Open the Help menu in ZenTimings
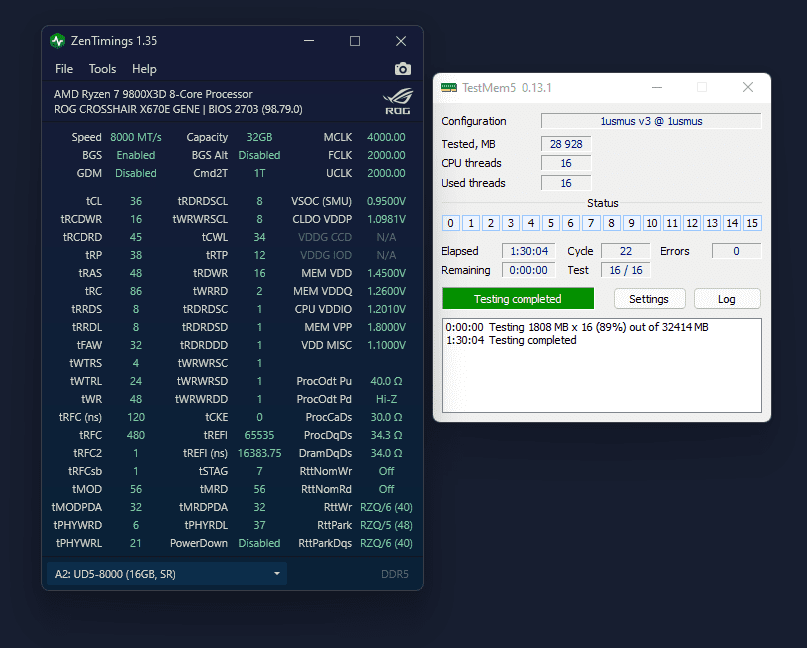Viewport: 807px width, 648px height. pos(144,69)
